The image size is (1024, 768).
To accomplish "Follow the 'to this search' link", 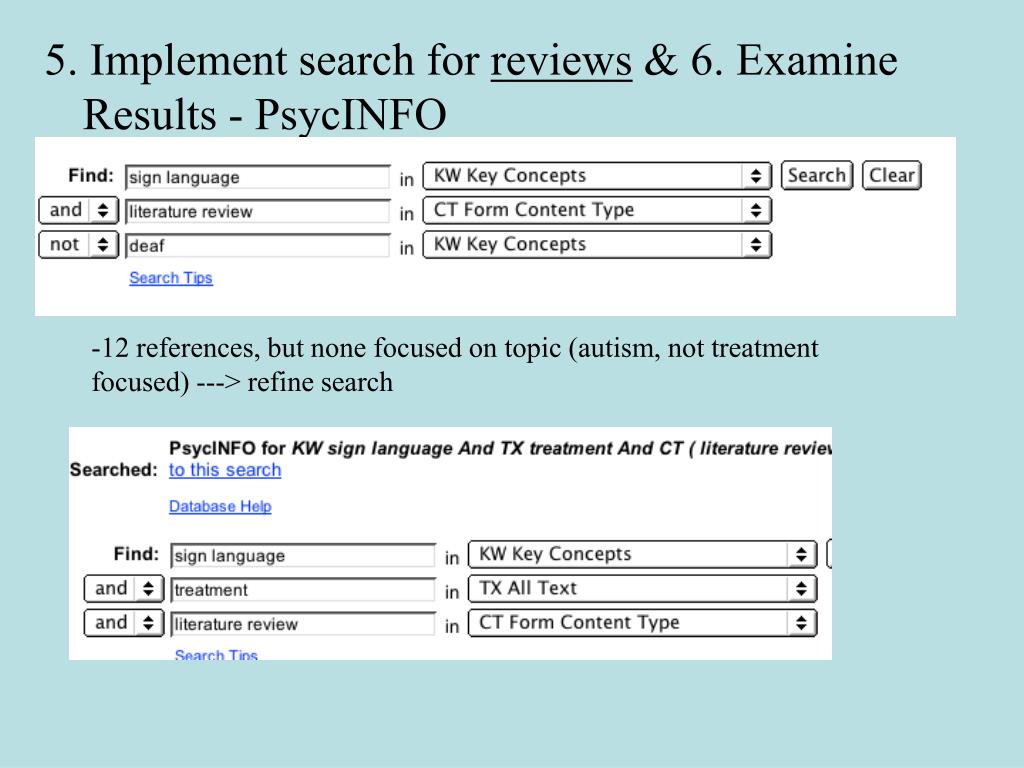I will click(225, 470).
